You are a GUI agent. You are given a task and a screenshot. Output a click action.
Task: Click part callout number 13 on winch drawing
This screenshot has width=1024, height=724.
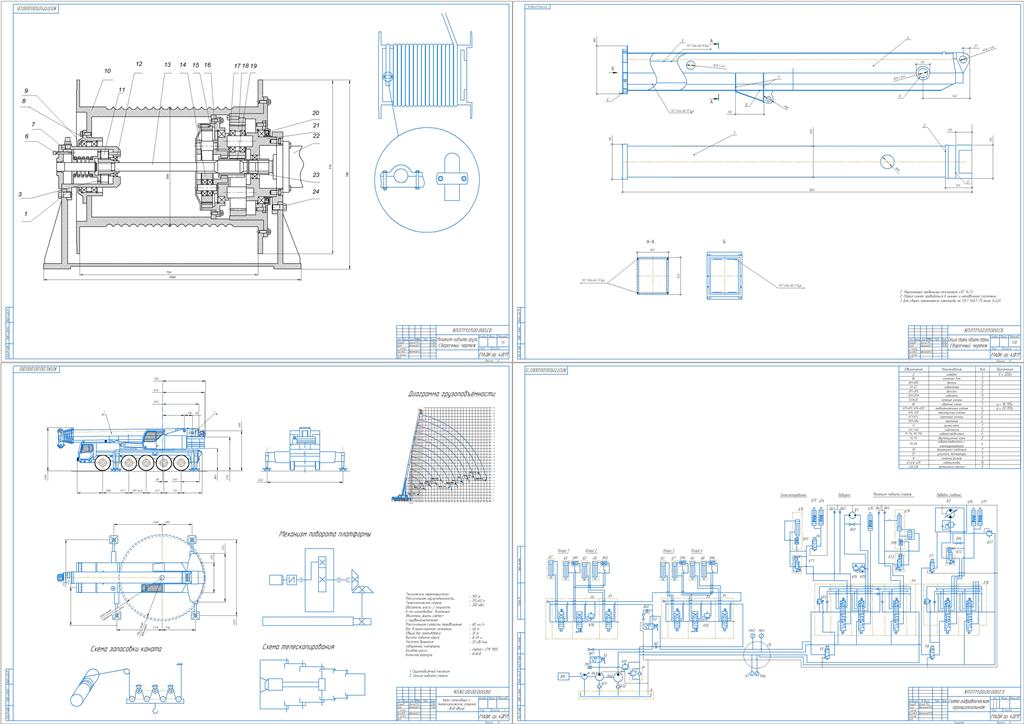(x=167, y=65)
